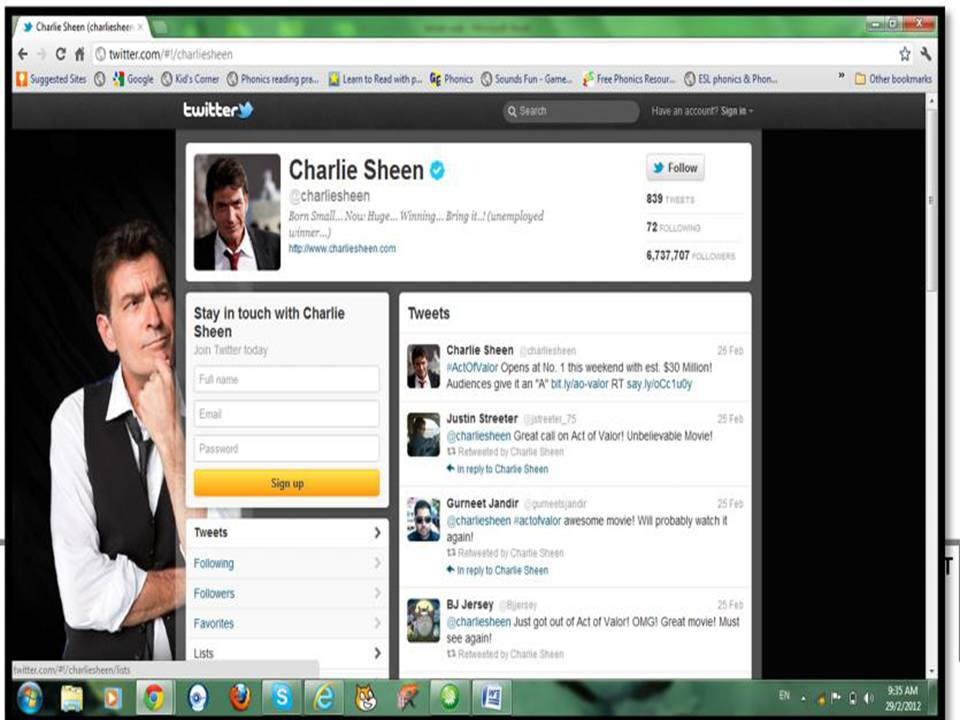
Task: Open Lists in sidebar
Action: pos(287,653)
